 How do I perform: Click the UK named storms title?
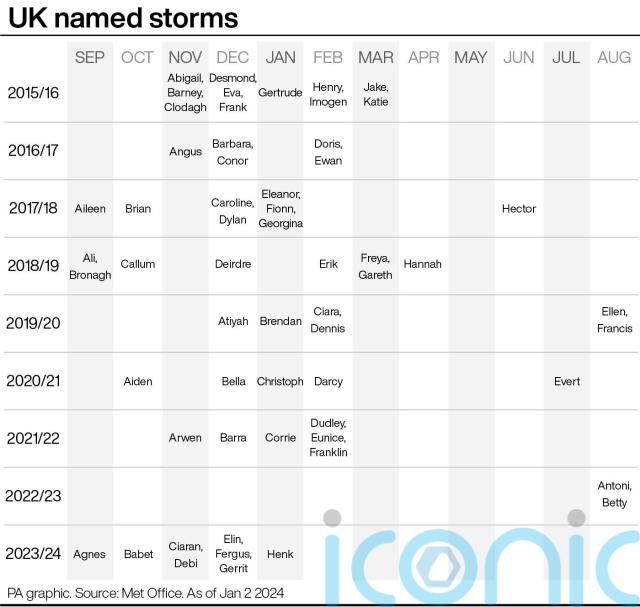123,18
